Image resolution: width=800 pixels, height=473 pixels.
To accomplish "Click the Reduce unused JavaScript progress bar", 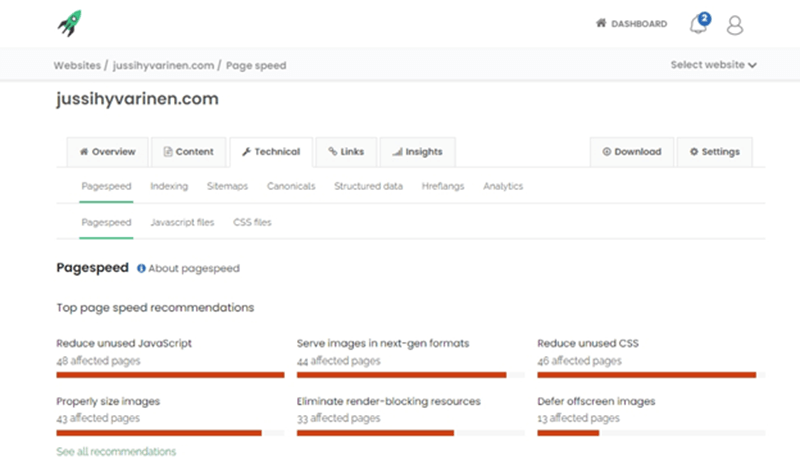I will pyautogui.click(x=170, y=375).
